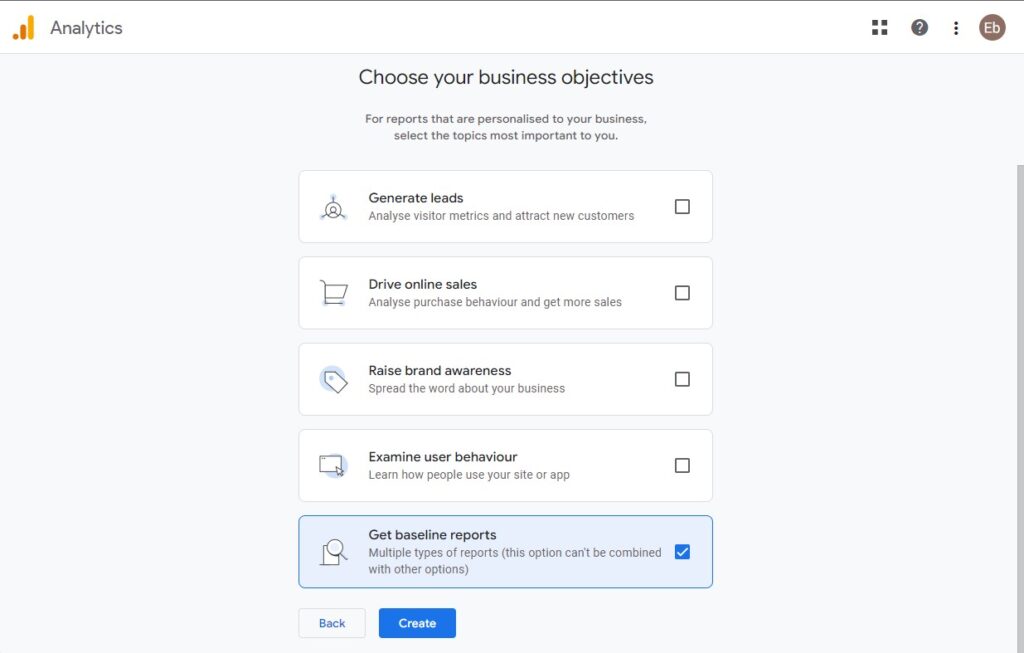Click the Back button

click(331, 622)
